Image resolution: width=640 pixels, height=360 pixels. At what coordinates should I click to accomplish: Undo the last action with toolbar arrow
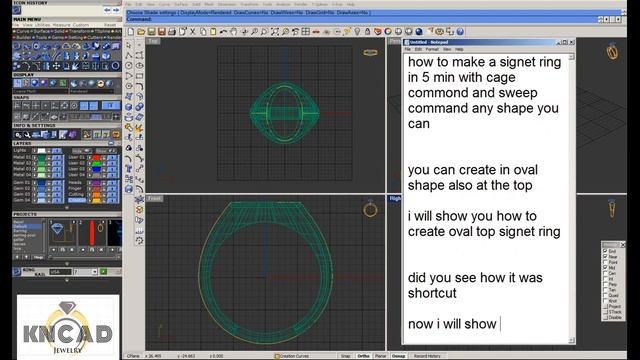223,31
